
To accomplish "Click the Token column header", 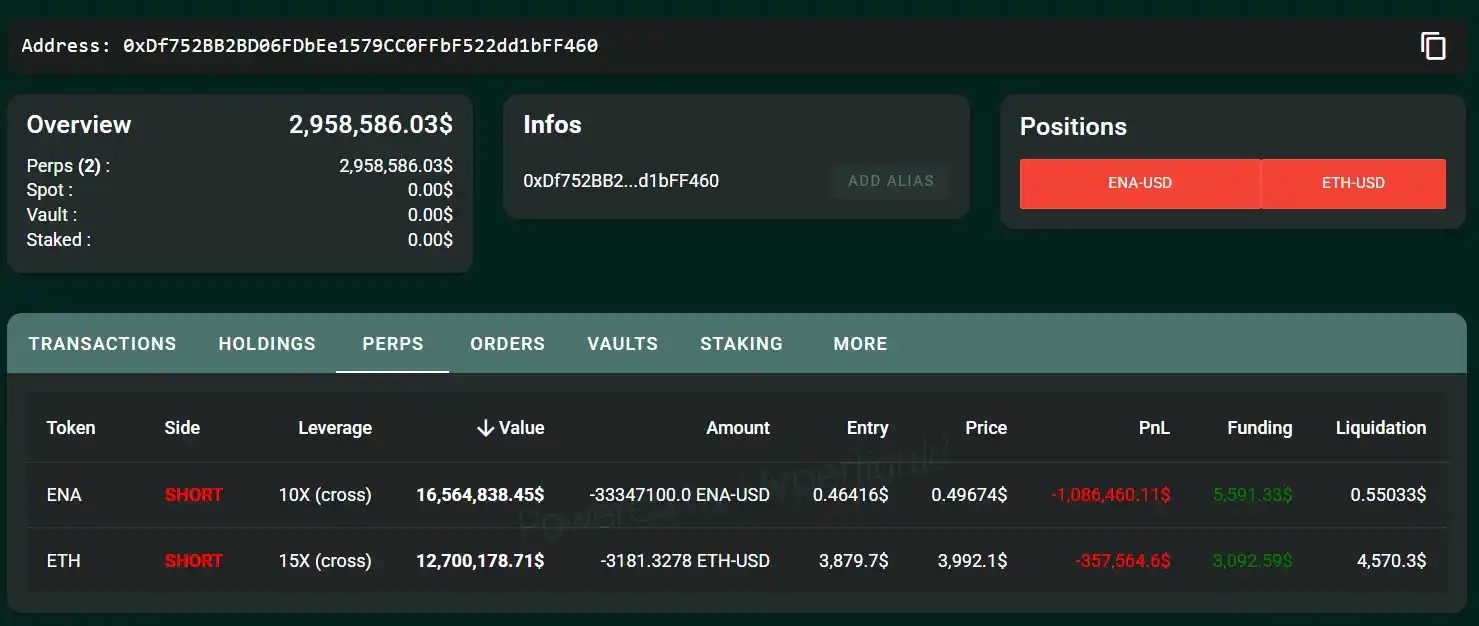I will click(71, 428).
